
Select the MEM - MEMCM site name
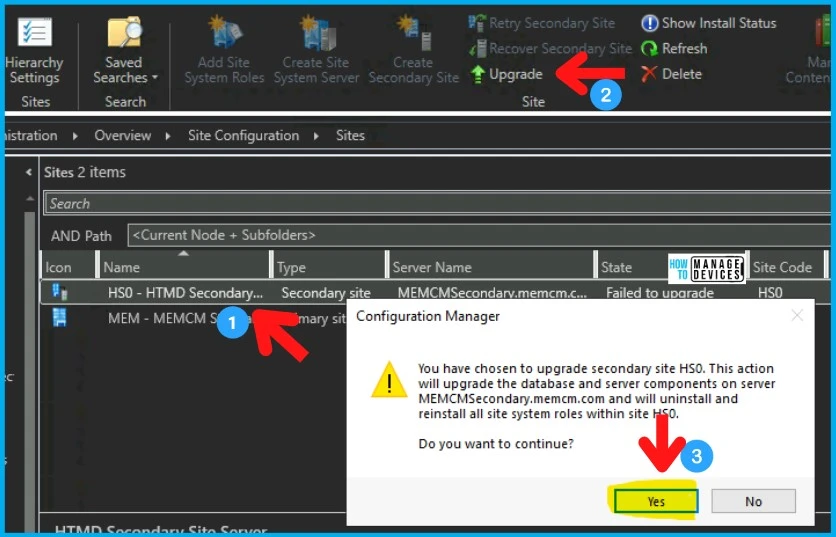(160, 318)
